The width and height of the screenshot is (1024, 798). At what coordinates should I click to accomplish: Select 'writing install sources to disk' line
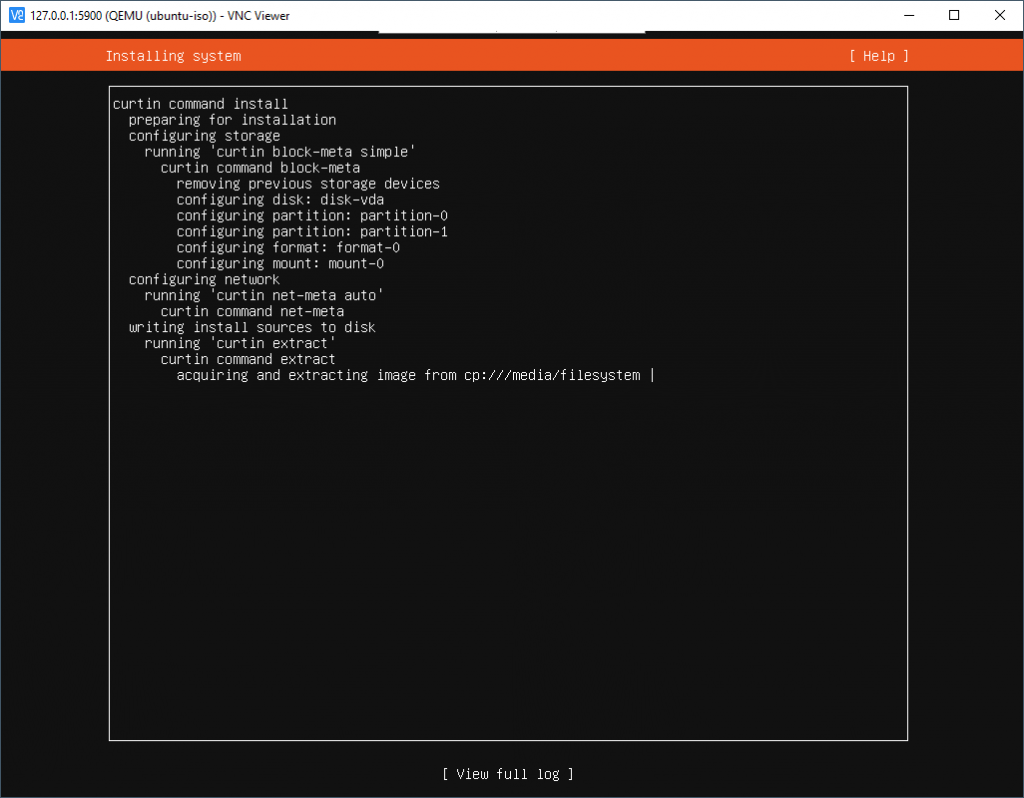251,328
